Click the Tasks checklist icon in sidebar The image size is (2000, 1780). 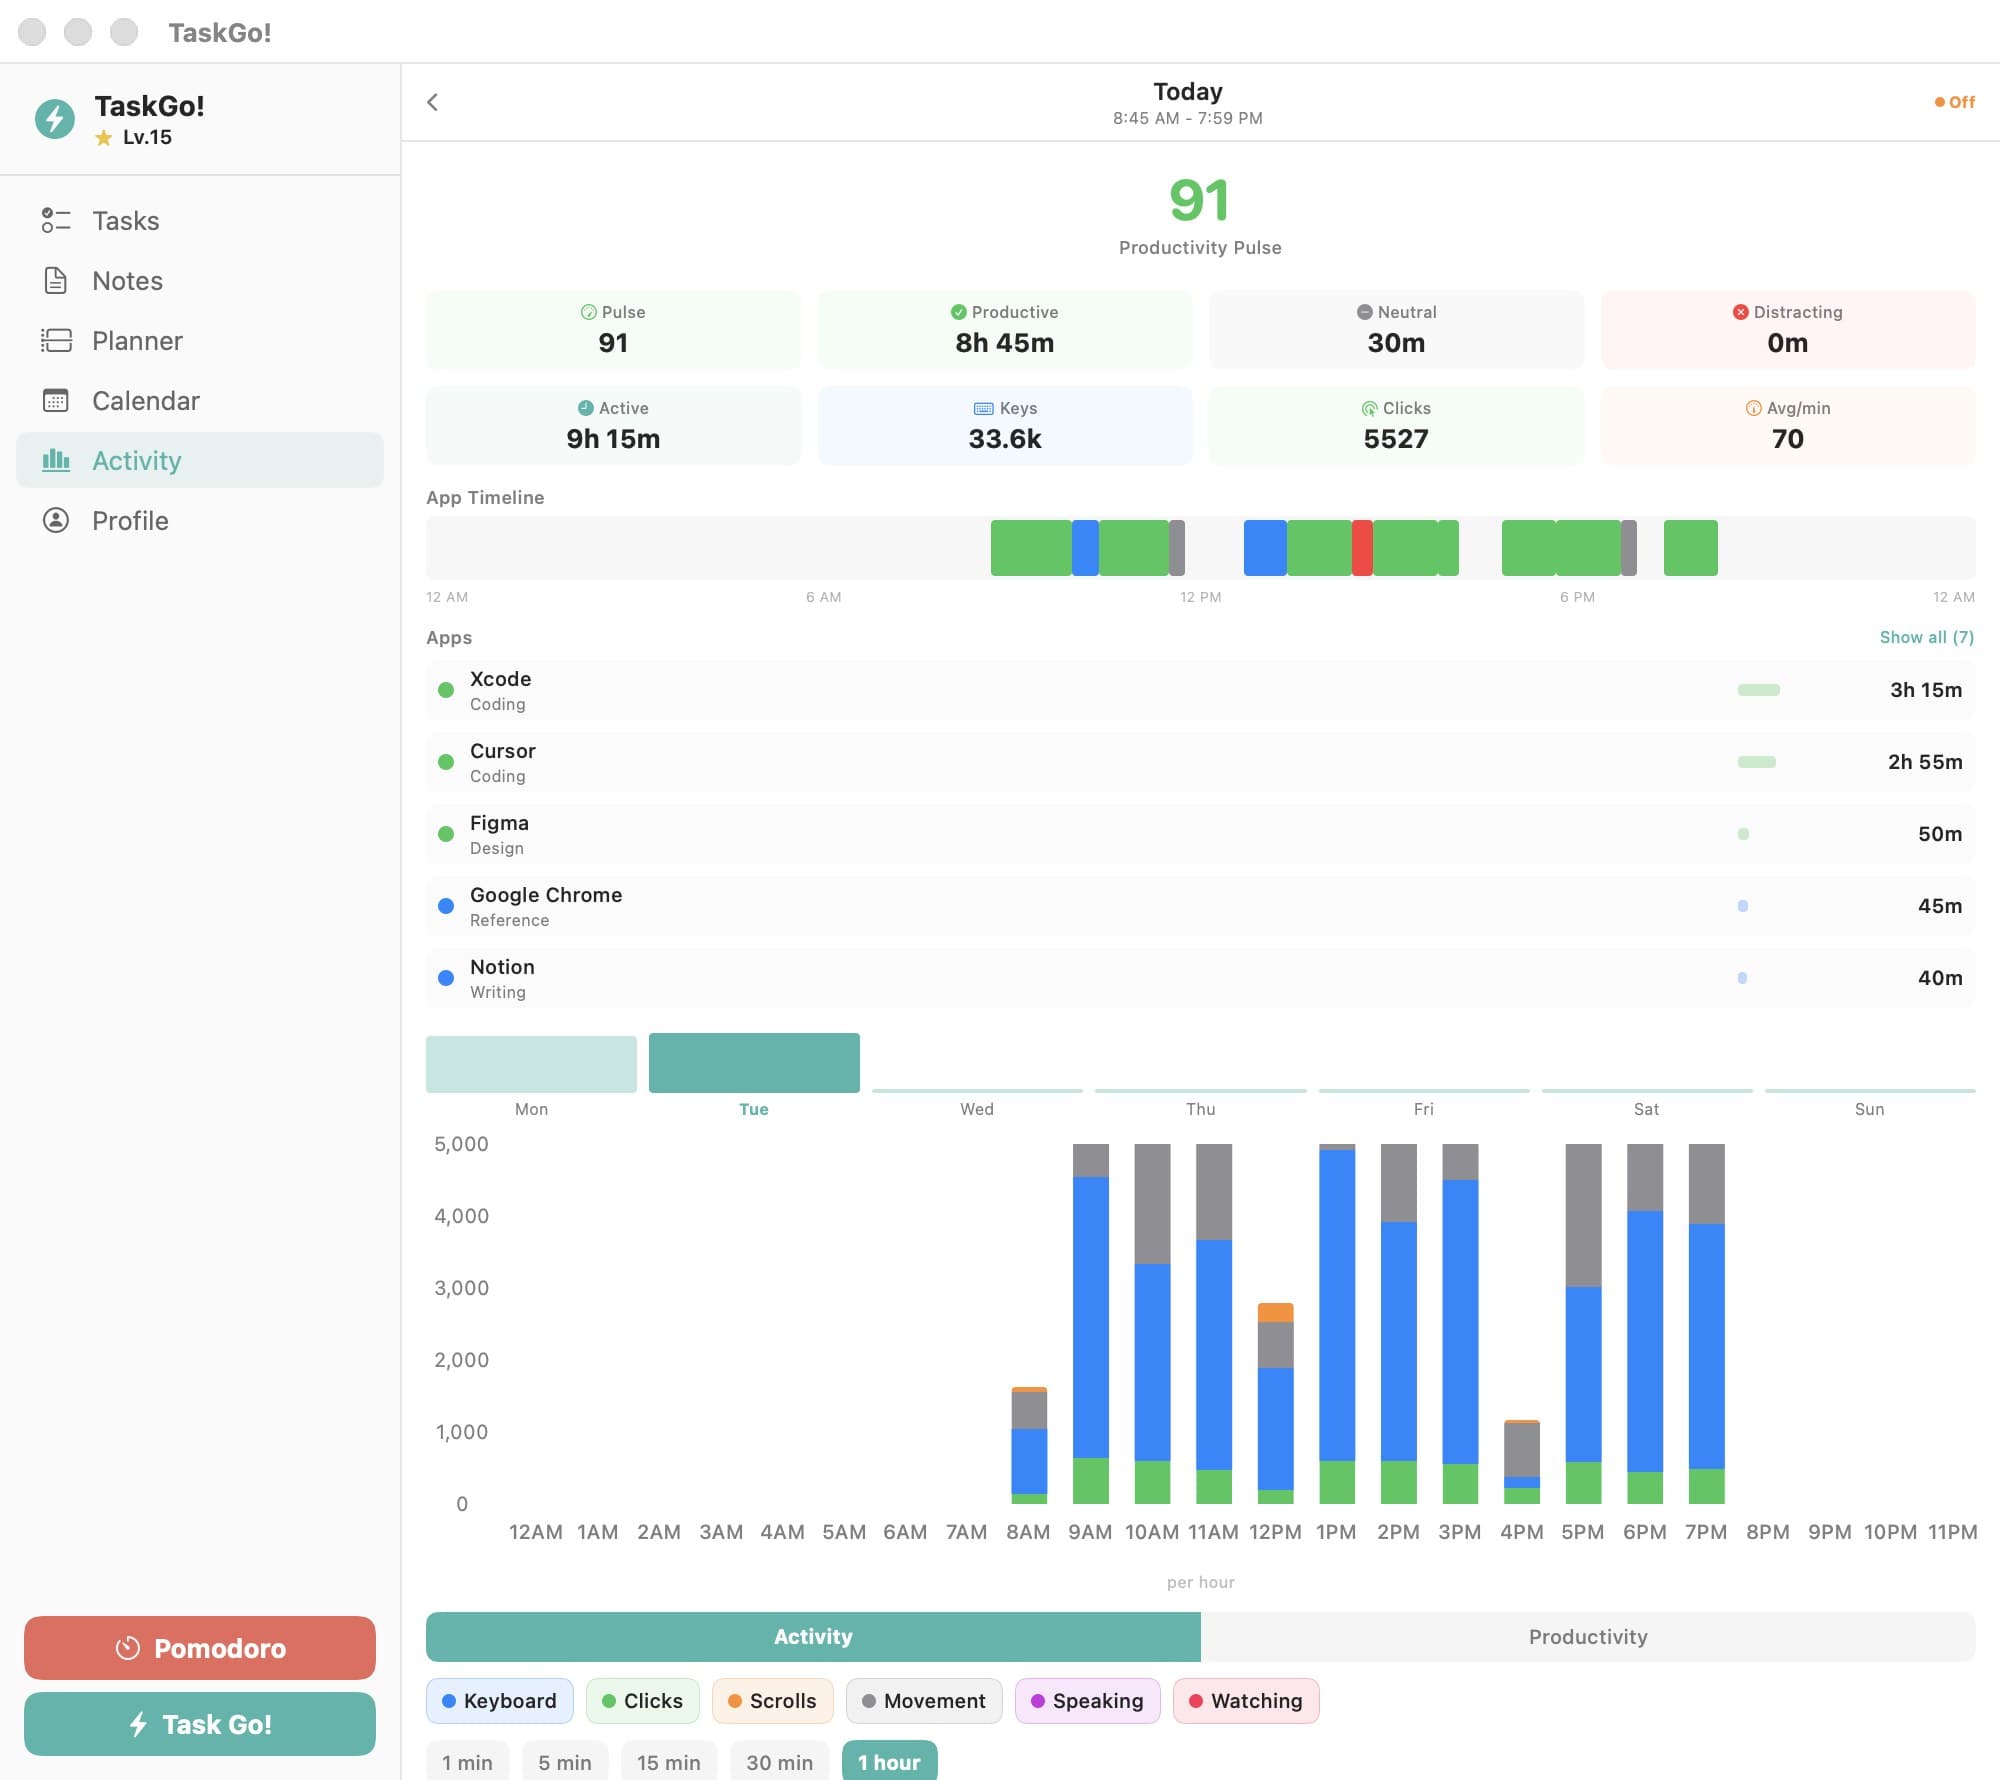tap(56, 220)
